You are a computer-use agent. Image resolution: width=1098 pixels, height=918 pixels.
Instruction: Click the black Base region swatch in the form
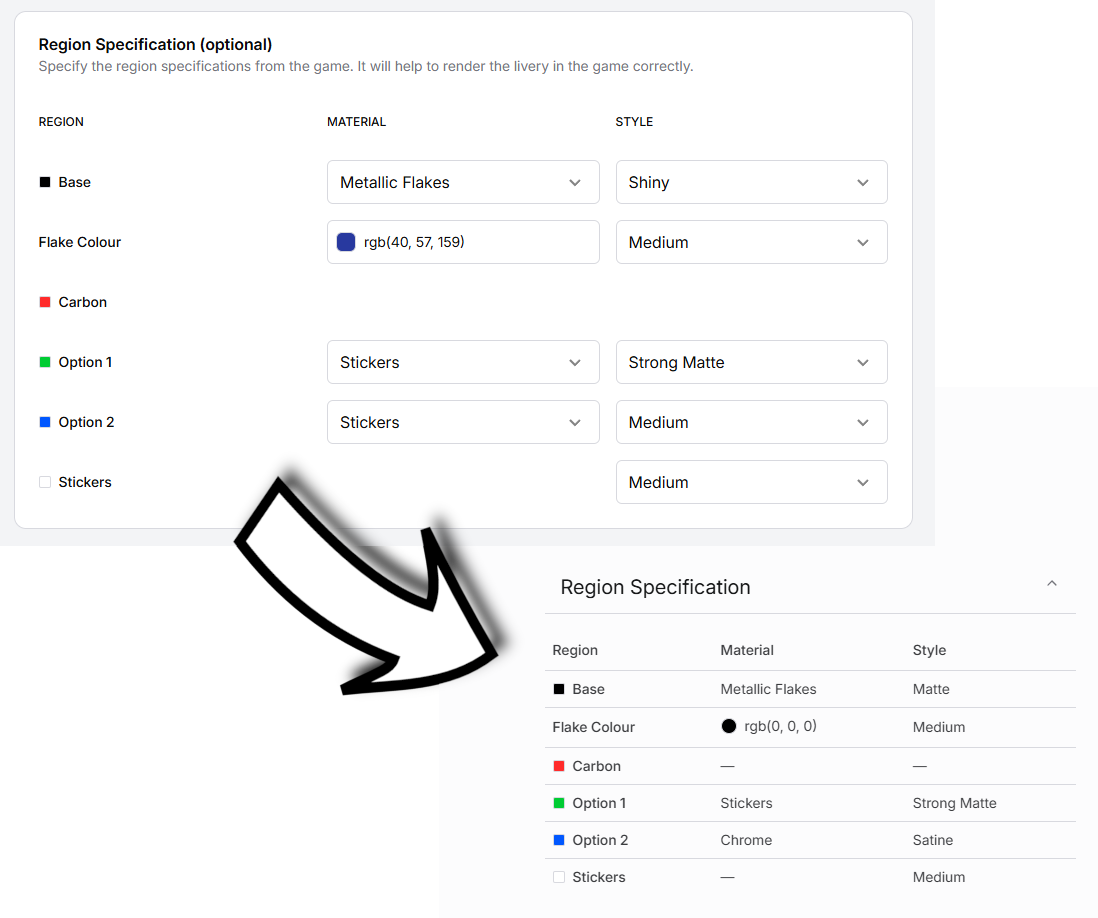pos(45,182)
